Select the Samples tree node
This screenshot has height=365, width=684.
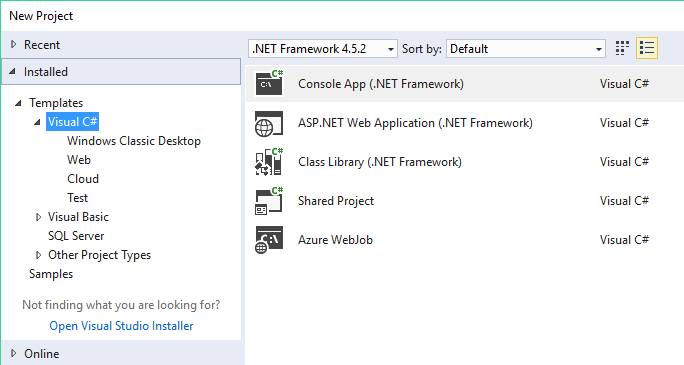(x=51, y=274)
